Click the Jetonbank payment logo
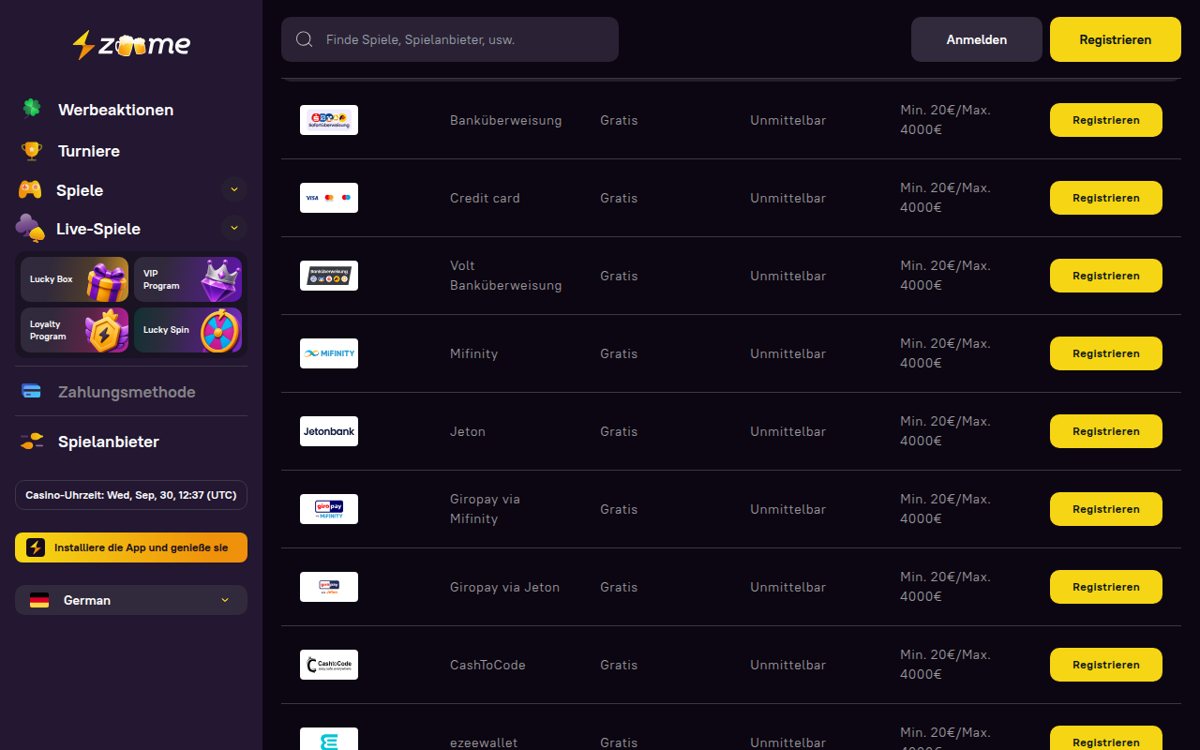The width and height of the screenshot is (1200, 750). tap(329, 431)
